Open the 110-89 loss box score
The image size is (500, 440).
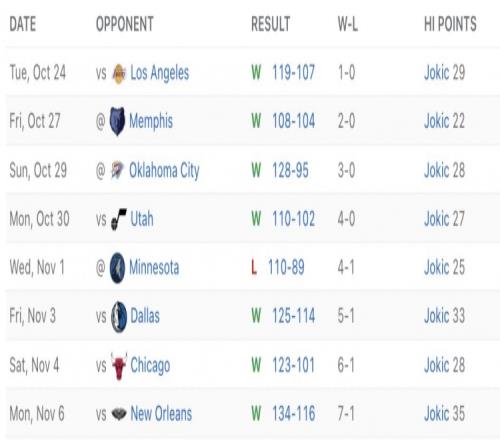point(286,267)
